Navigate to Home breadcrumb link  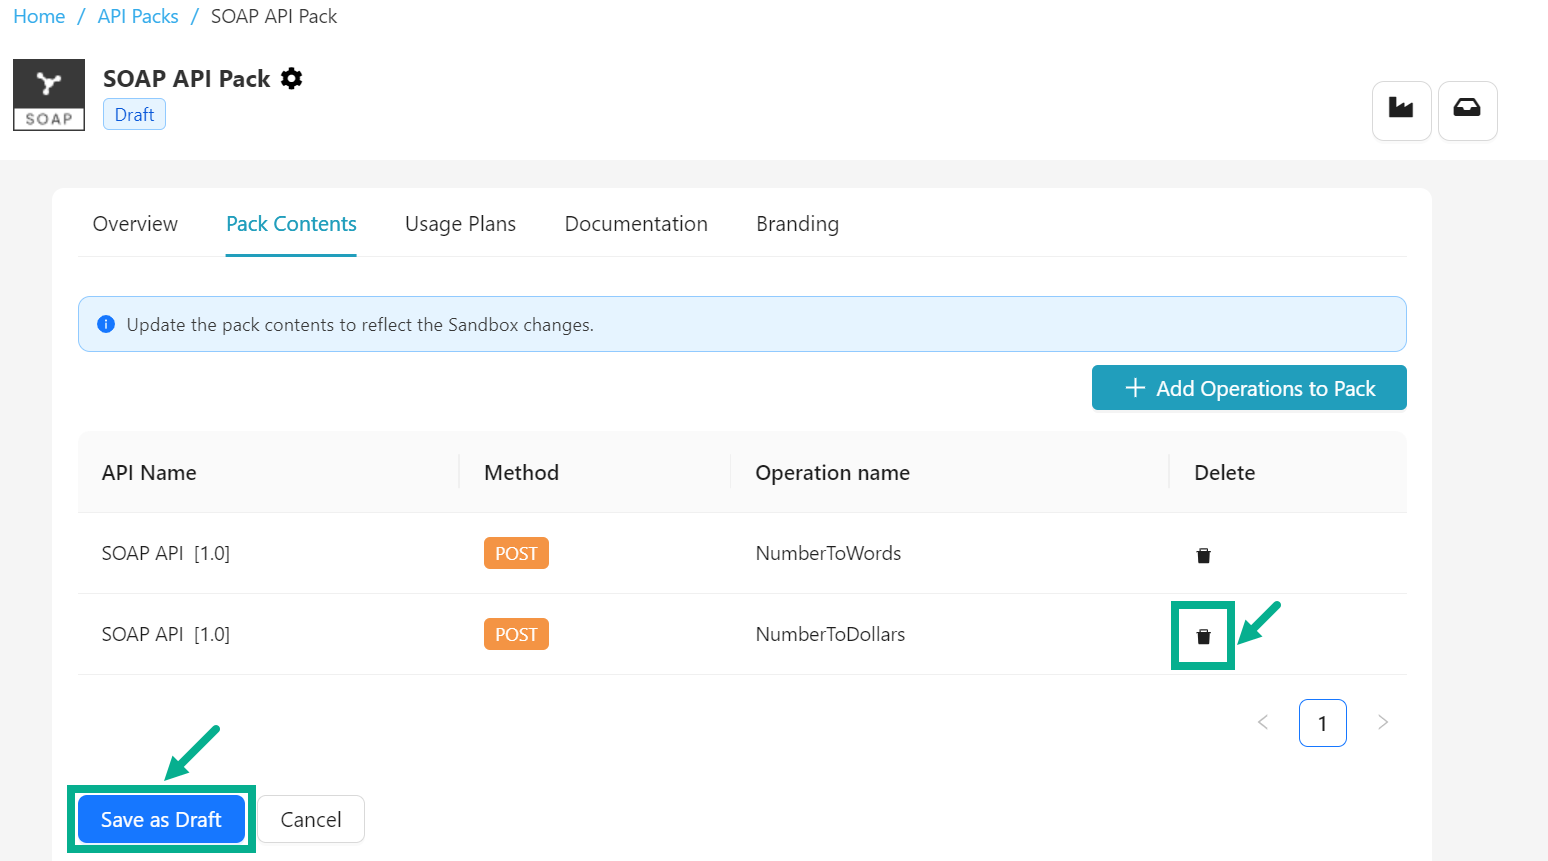coord(39,17)
